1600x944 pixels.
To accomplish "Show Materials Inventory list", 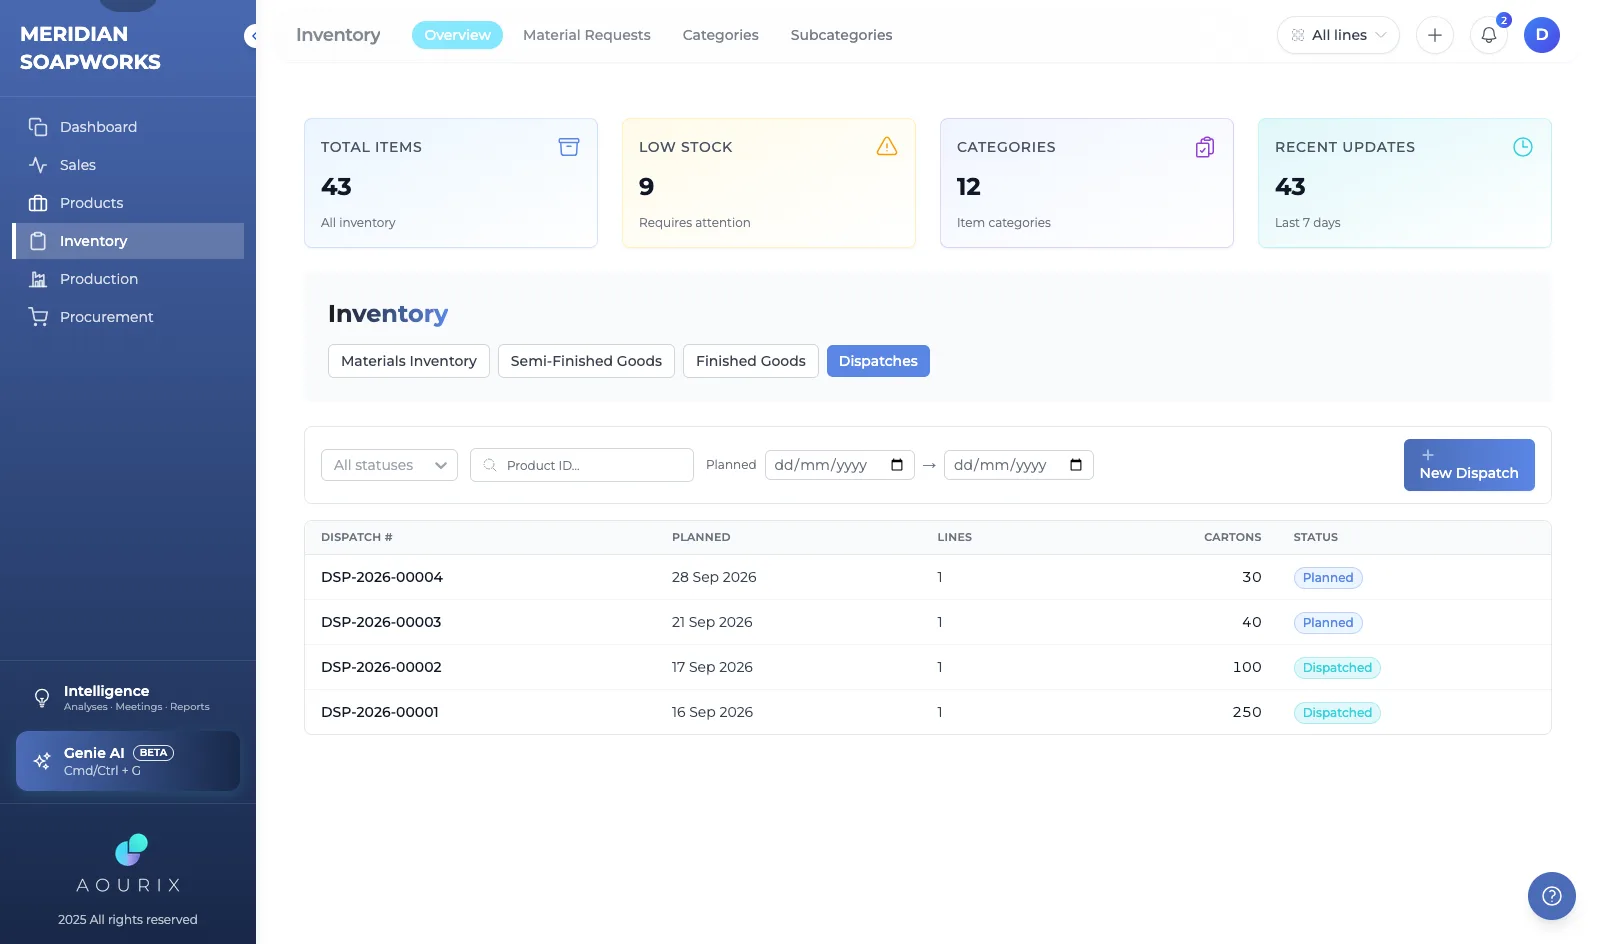I will click(x=409, y=361).
